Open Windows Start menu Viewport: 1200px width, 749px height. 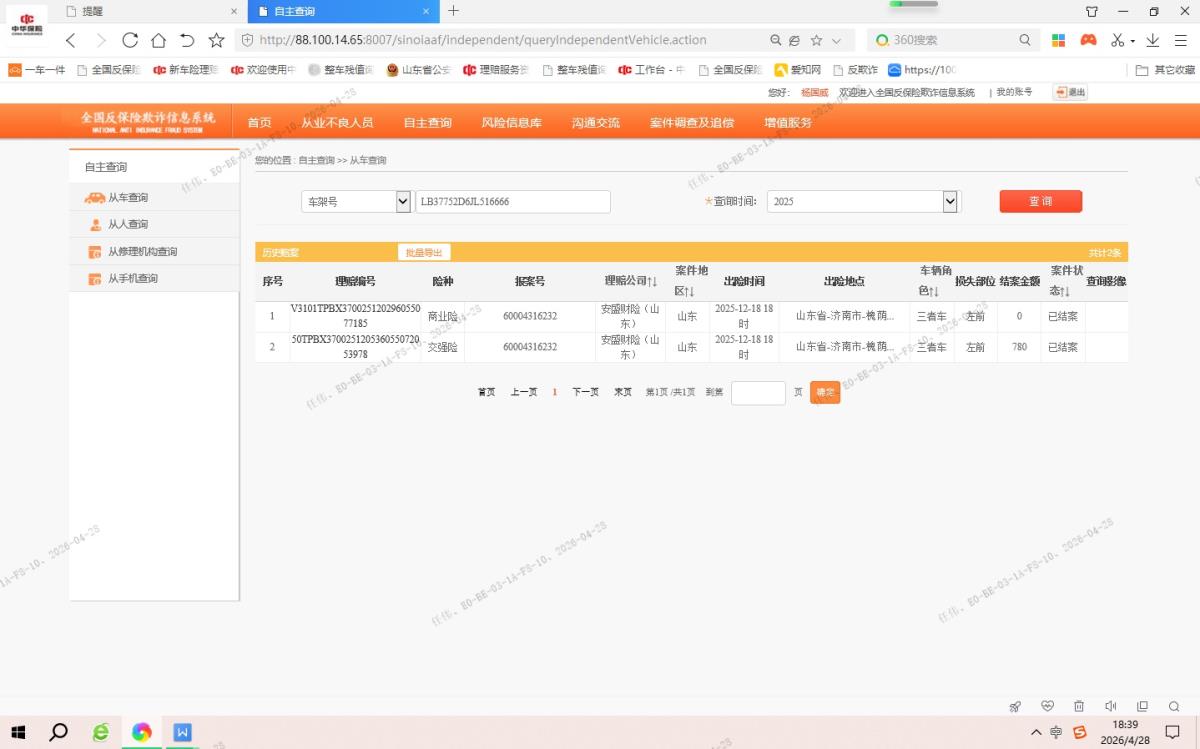point(18,732)
